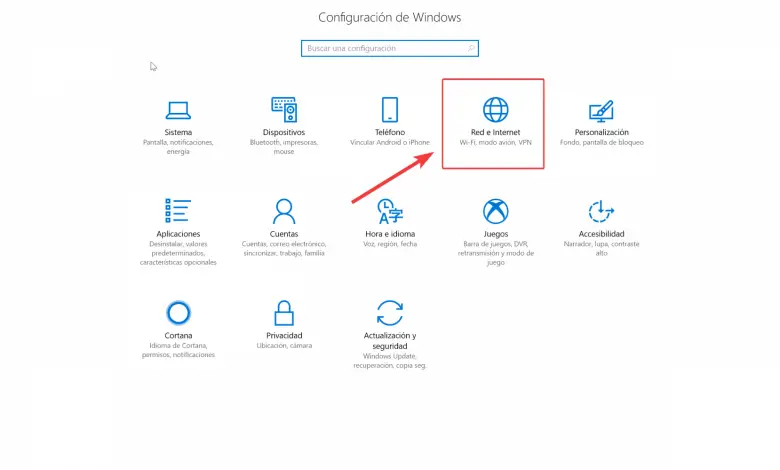Image resolution: width=780 pixels, height=470 pixels.
Task: Click 'Idioma de Cortana, permisos' description
Action: [x=178, y=350]
